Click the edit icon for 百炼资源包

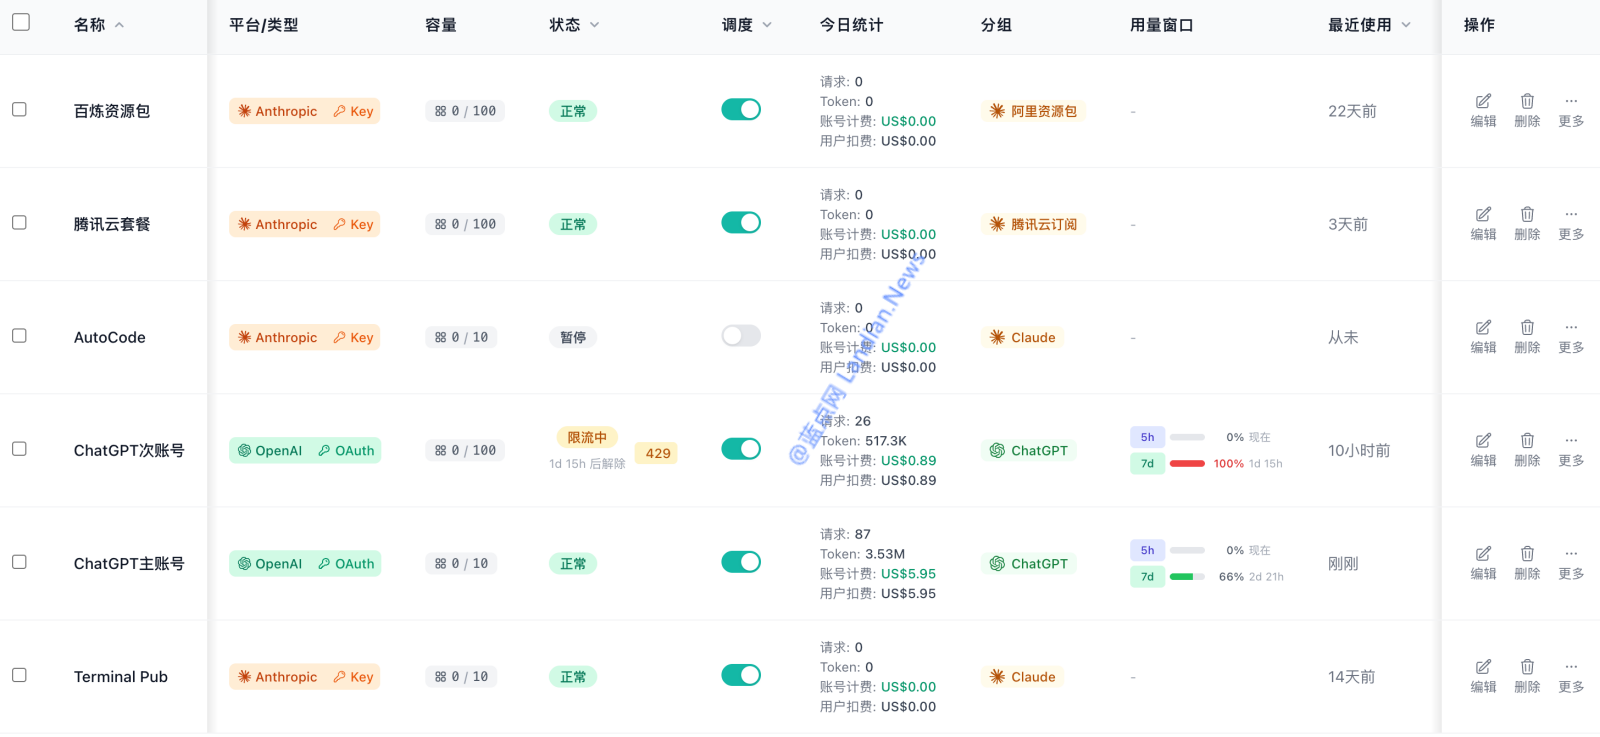tap(1483, 102)
